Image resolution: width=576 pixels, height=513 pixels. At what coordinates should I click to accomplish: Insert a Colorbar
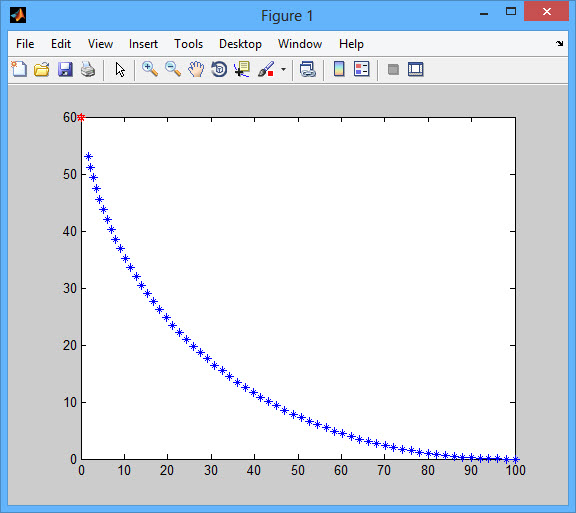coord(339,69)
